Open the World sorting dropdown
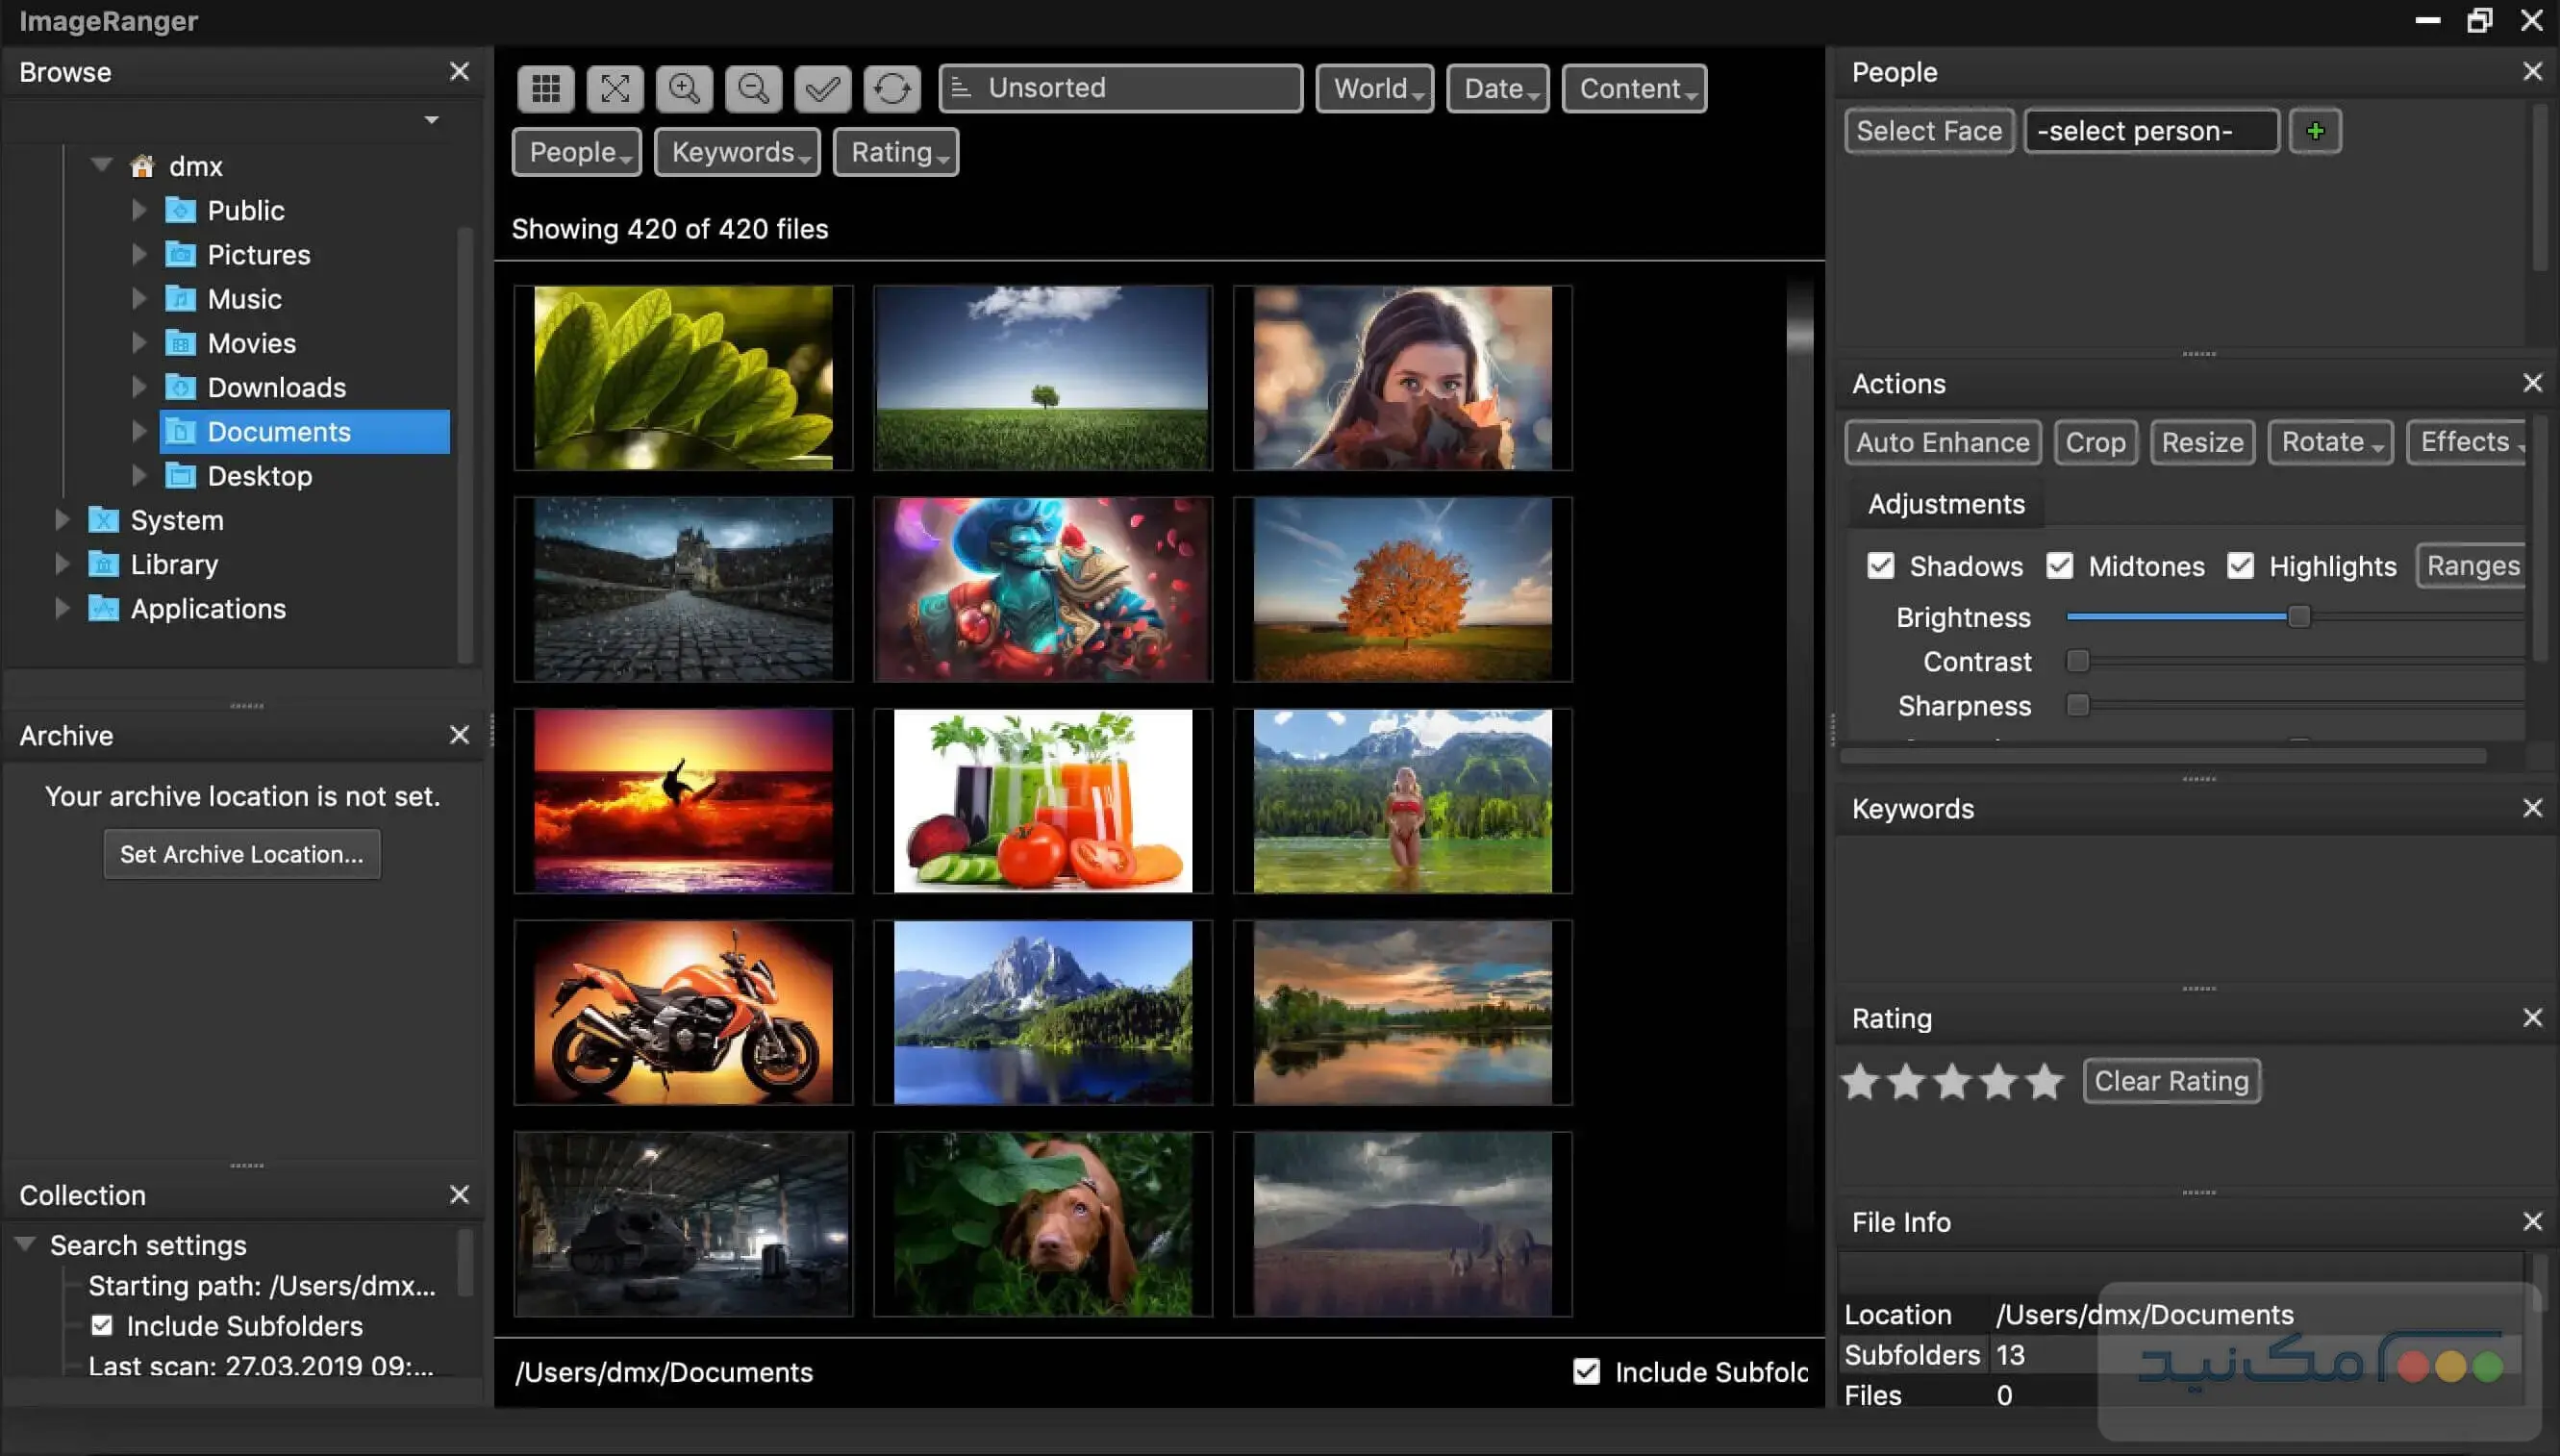Viewport: 2560px width, 1456px height. click(1374, 88)
